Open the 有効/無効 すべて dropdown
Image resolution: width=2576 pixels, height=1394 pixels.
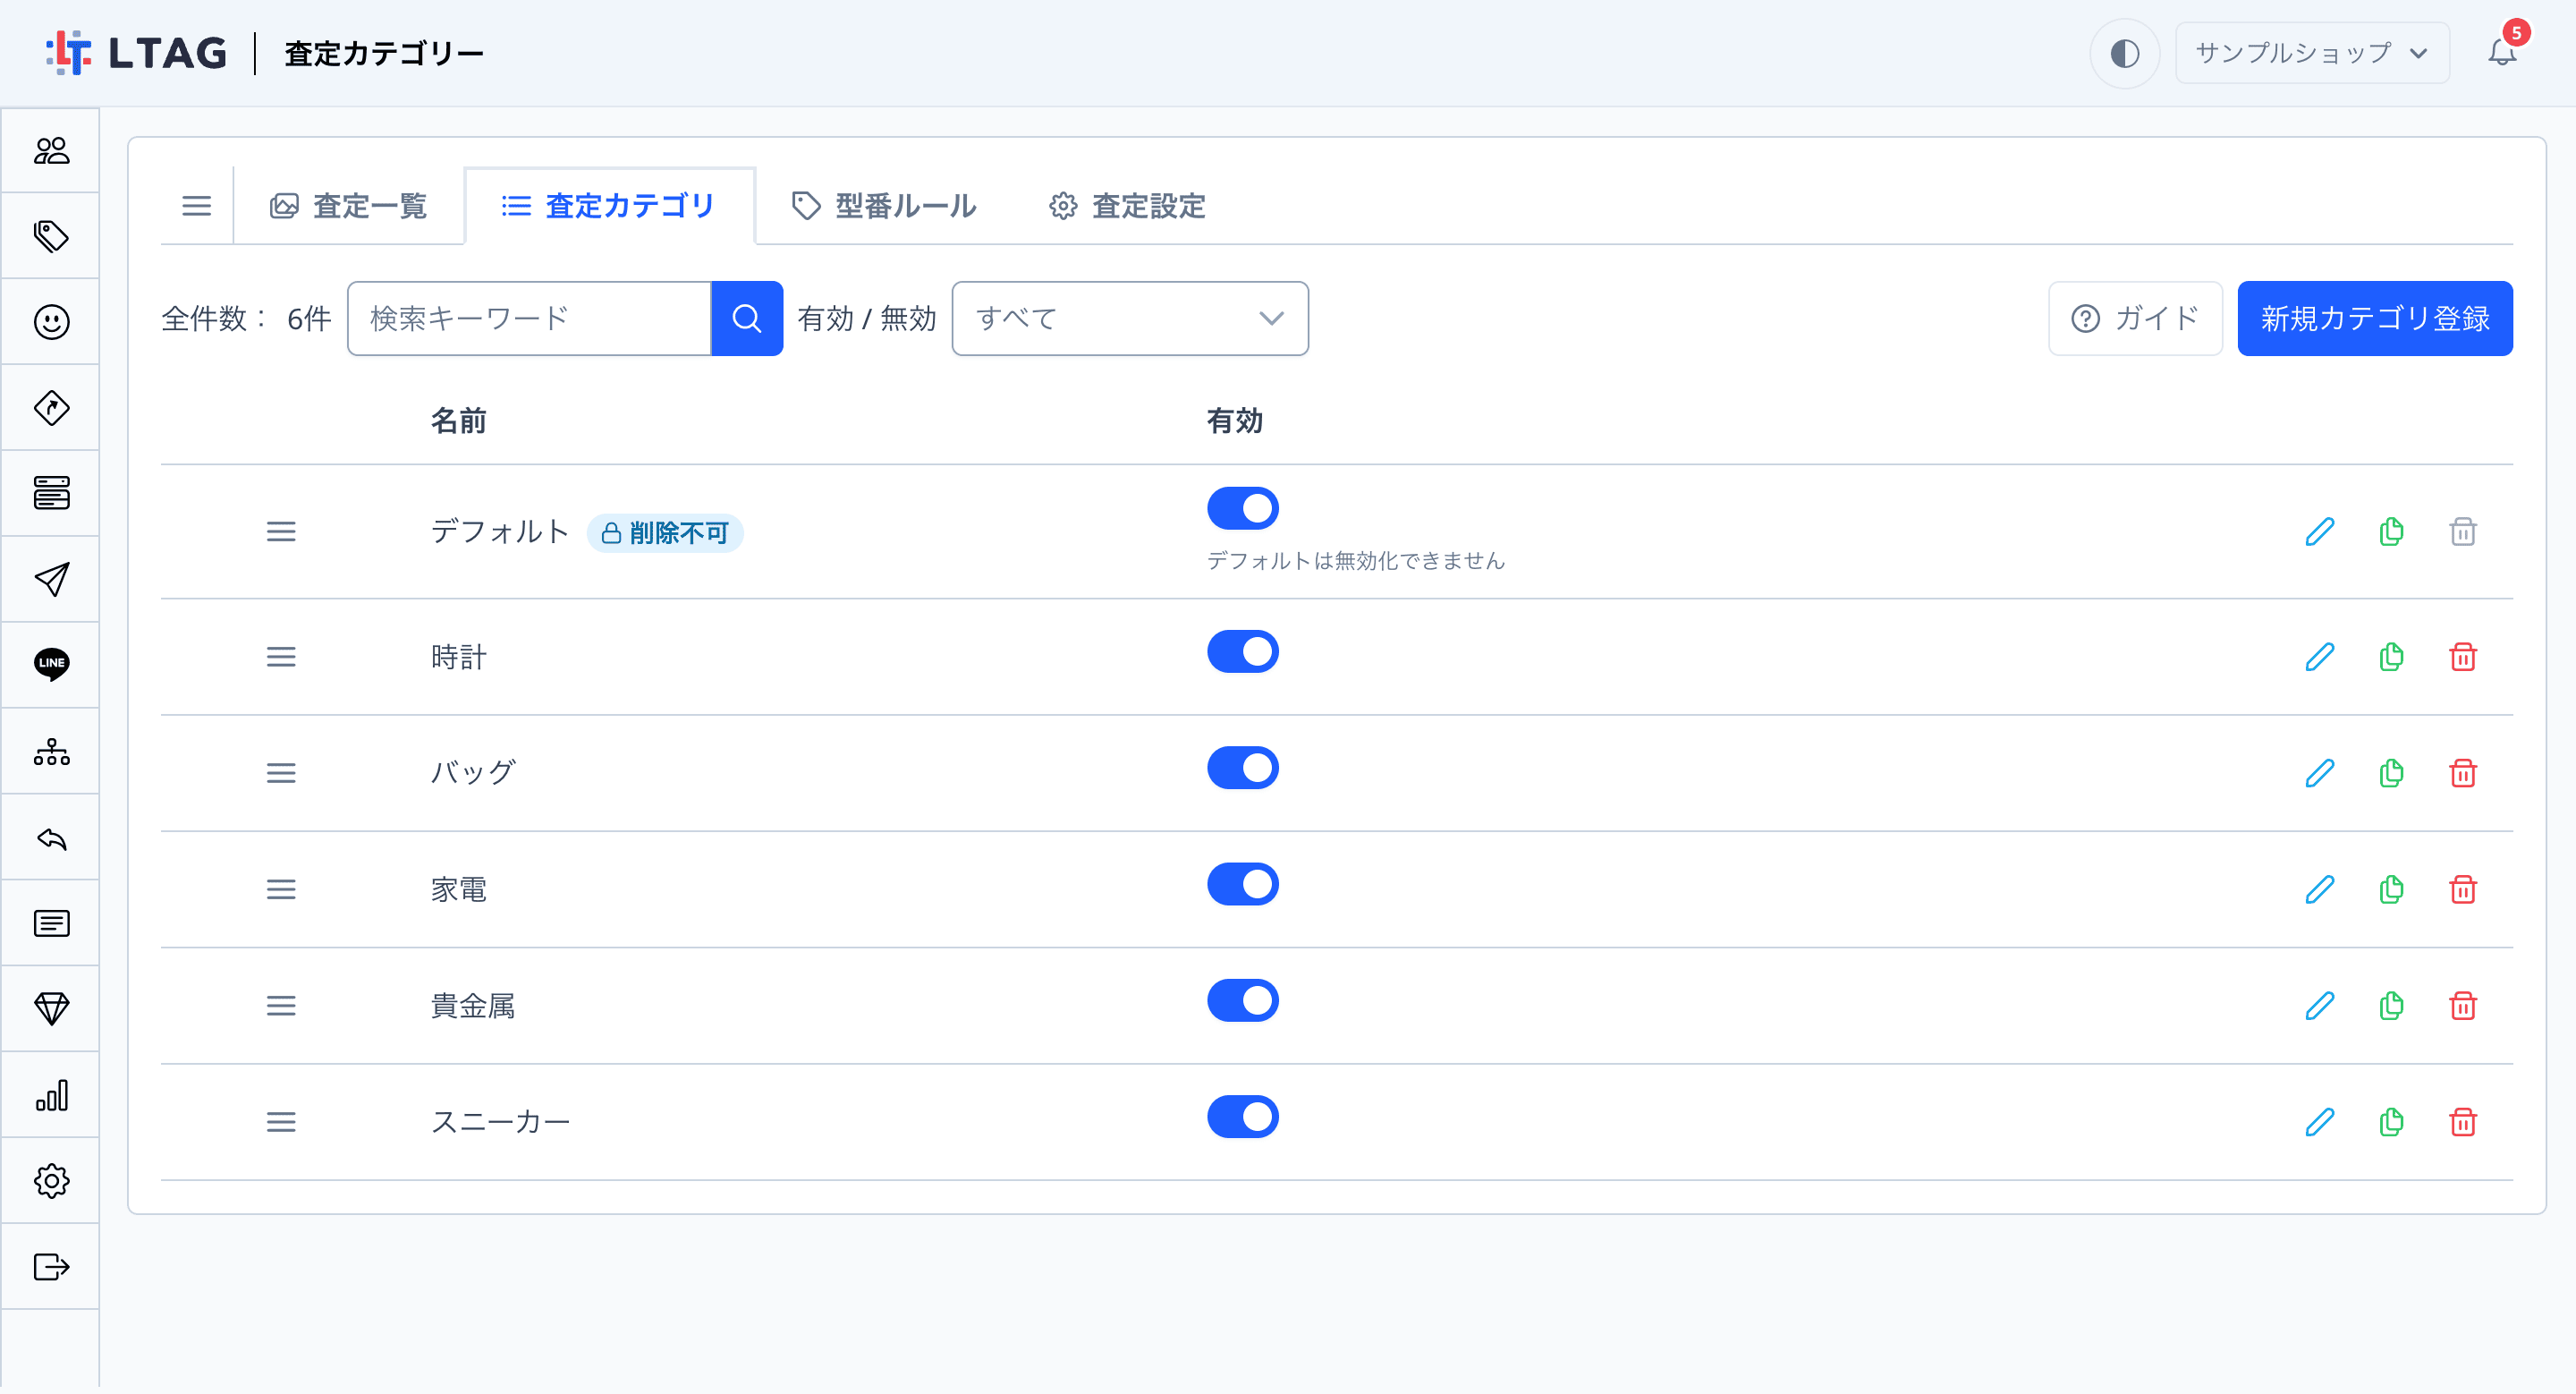pos(1130,318)
